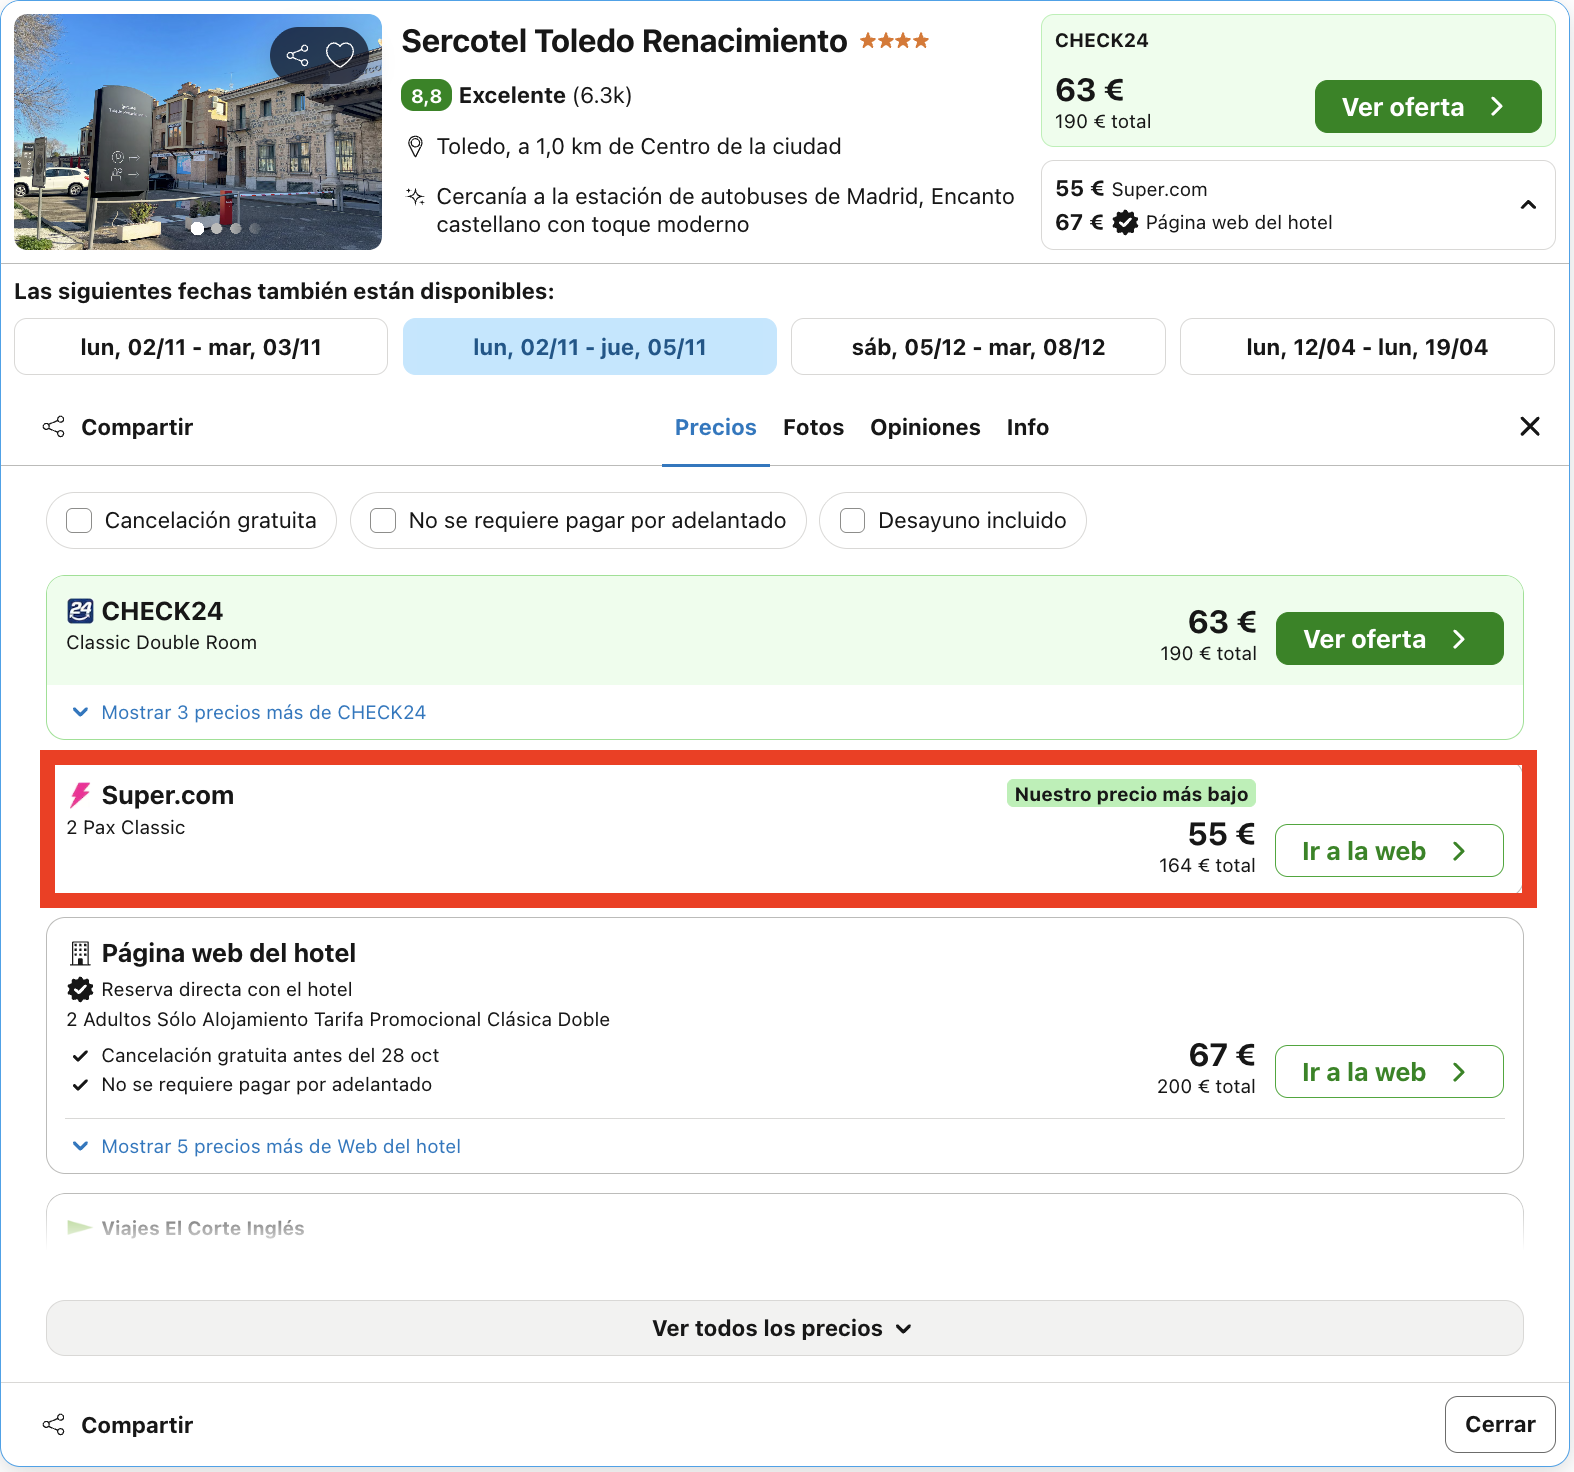Click top Ver oferta button for CHECK24
This screenshot has height=1472, width=1574.
(x=1428, y=107)
